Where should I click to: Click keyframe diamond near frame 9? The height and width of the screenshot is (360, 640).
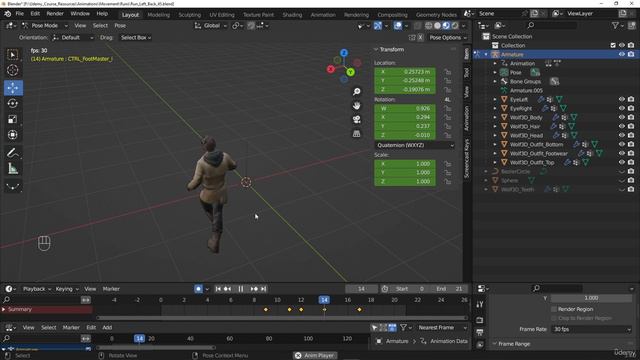(x=266, y=310)
